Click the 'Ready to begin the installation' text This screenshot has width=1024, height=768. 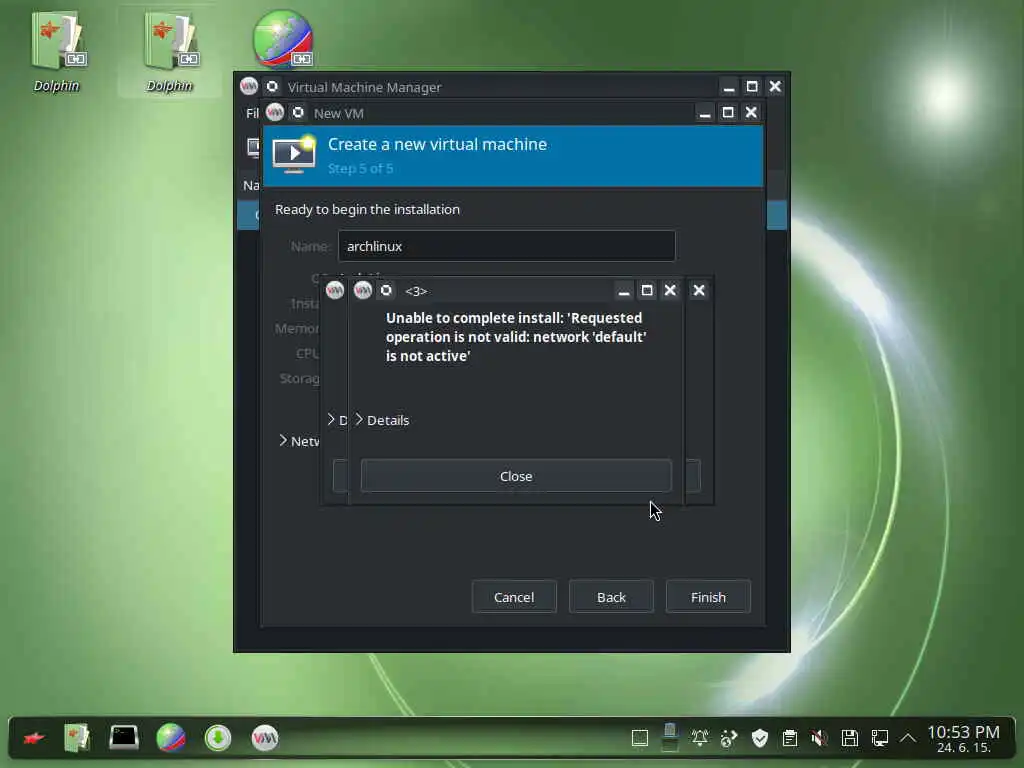[x=367, y=210]
